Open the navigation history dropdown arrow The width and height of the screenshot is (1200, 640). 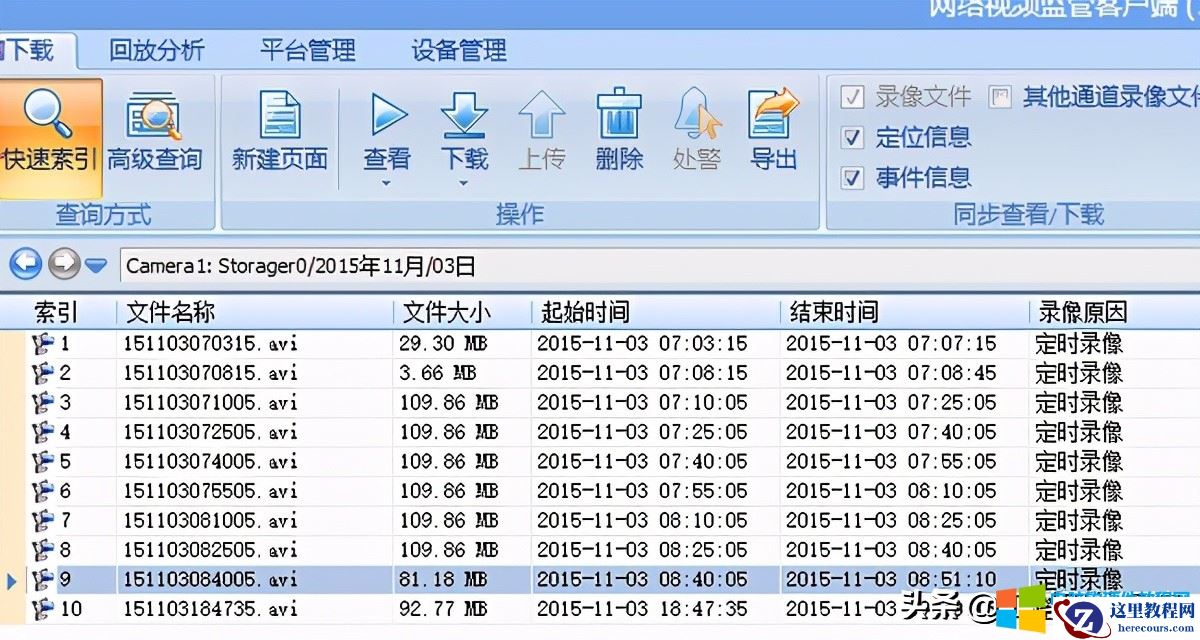tap(95, 265)
